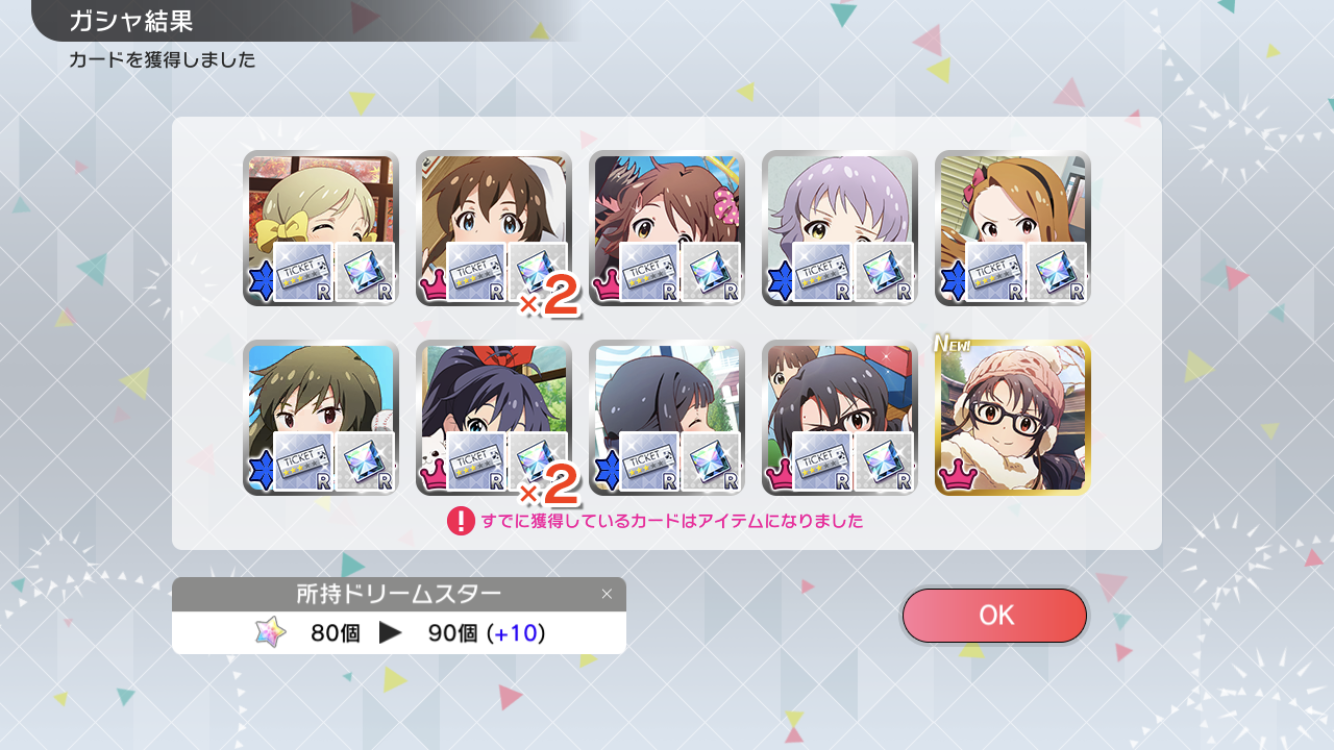Select the purple-haired girl card

pyautogui.click(x=839, y=228)
